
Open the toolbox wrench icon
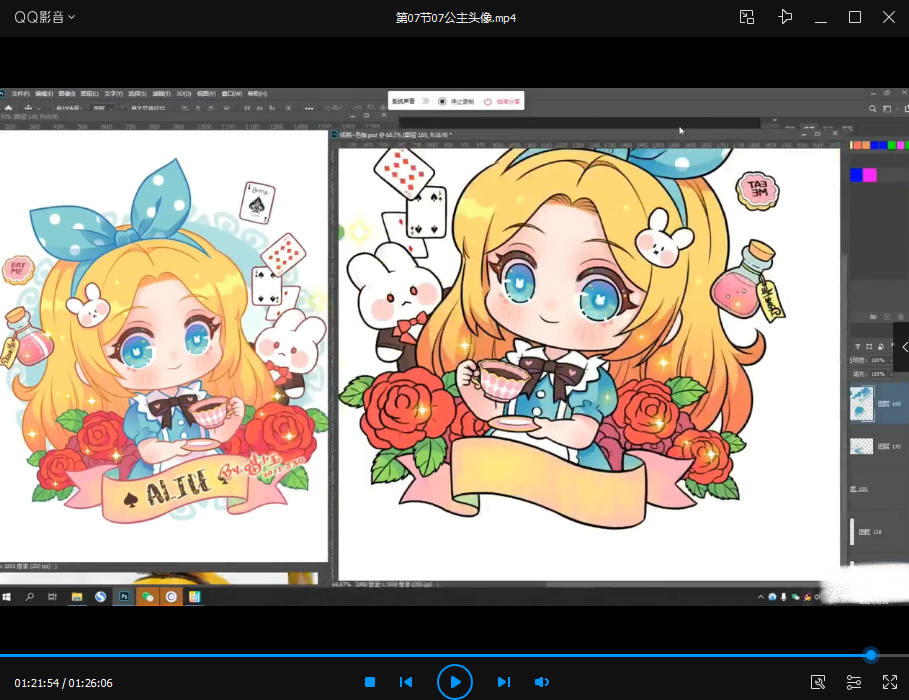818,682
